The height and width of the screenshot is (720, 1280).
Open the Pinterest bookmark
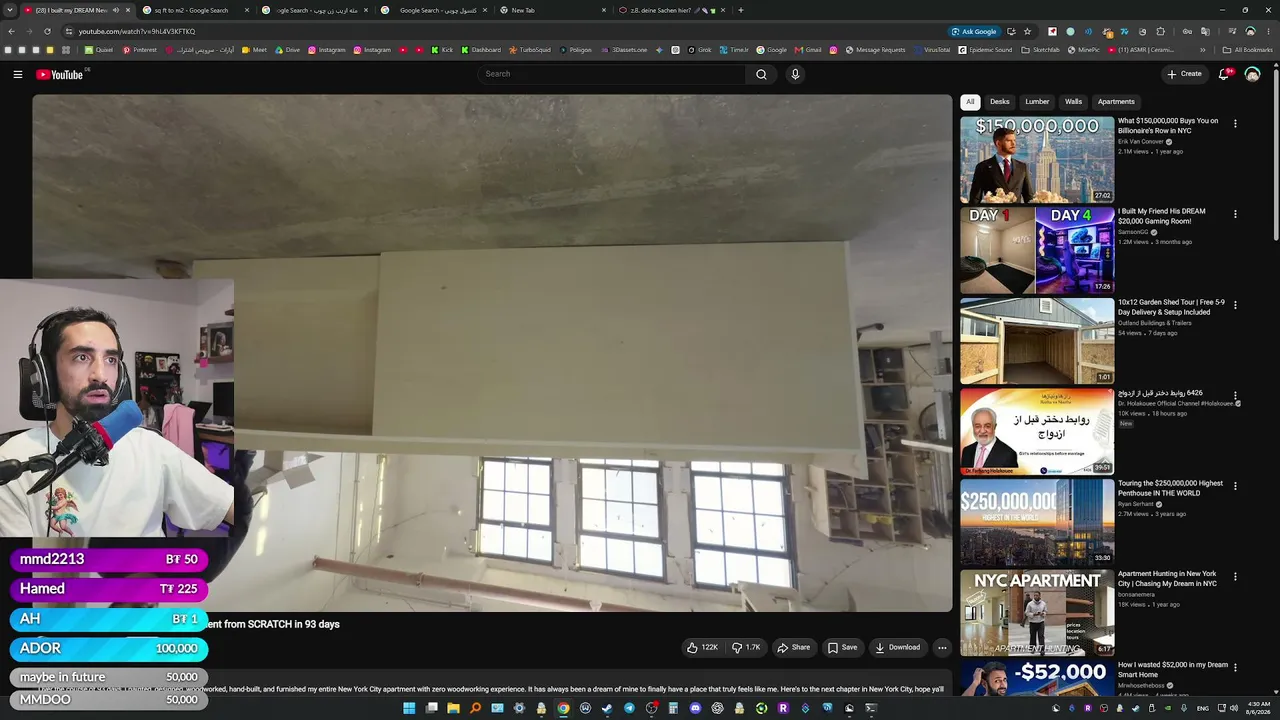[x=140, y=50]
